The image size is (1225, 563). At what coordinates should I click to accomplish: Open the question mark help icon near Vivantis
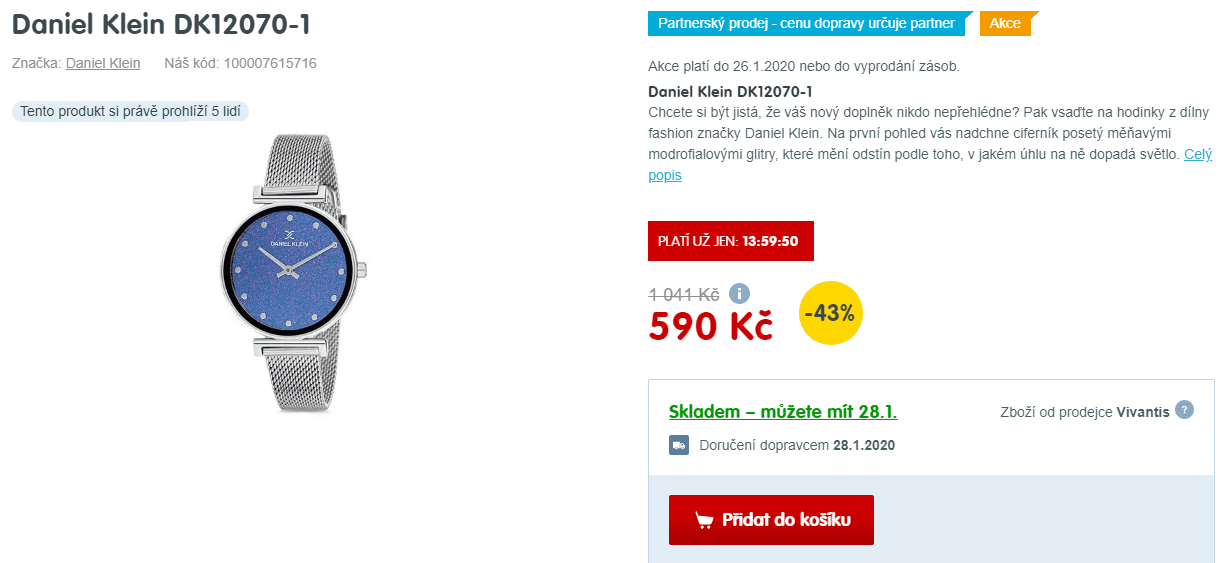point(1184,410)
